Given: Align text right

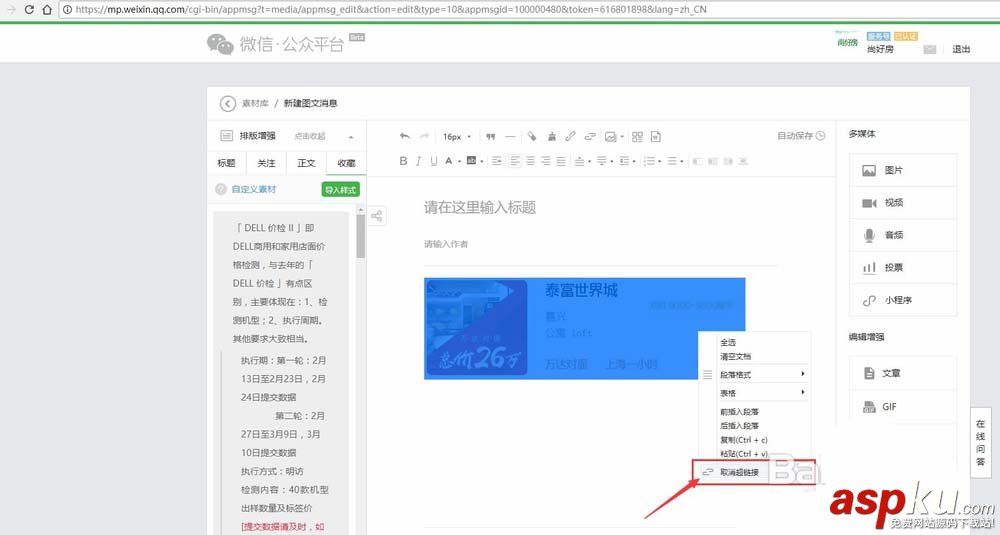Looking at the screenshot, I should point(546,161).
